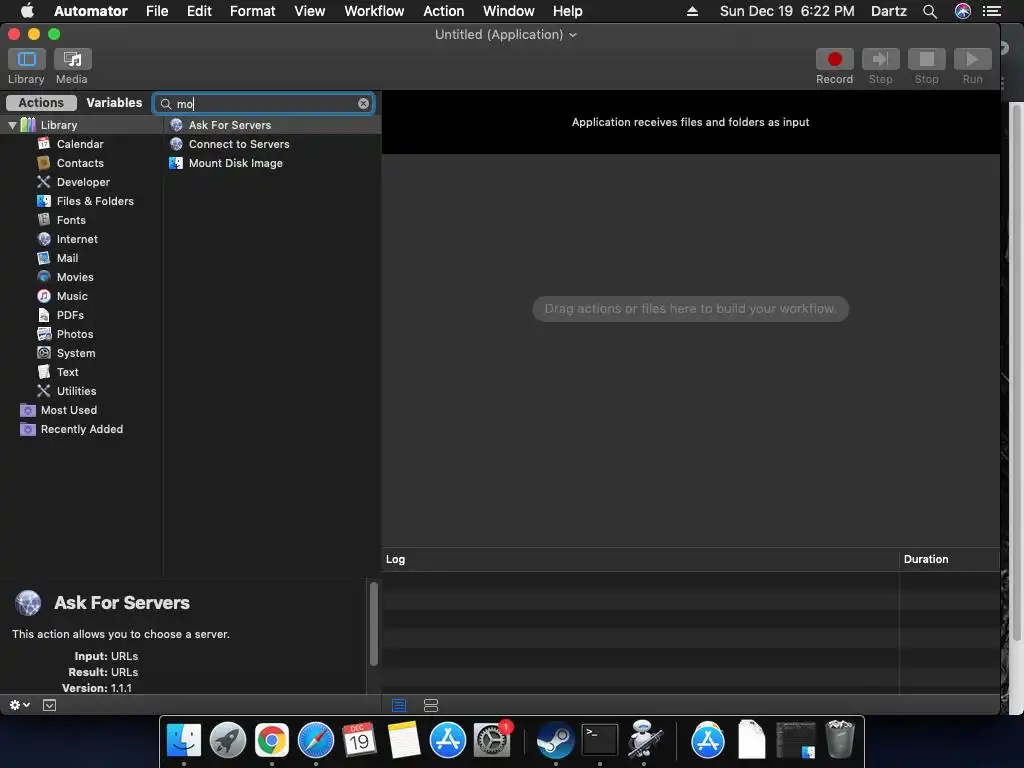Select the Contacts category
This screenshot has width=1024, height=768.
pos(81,163)
